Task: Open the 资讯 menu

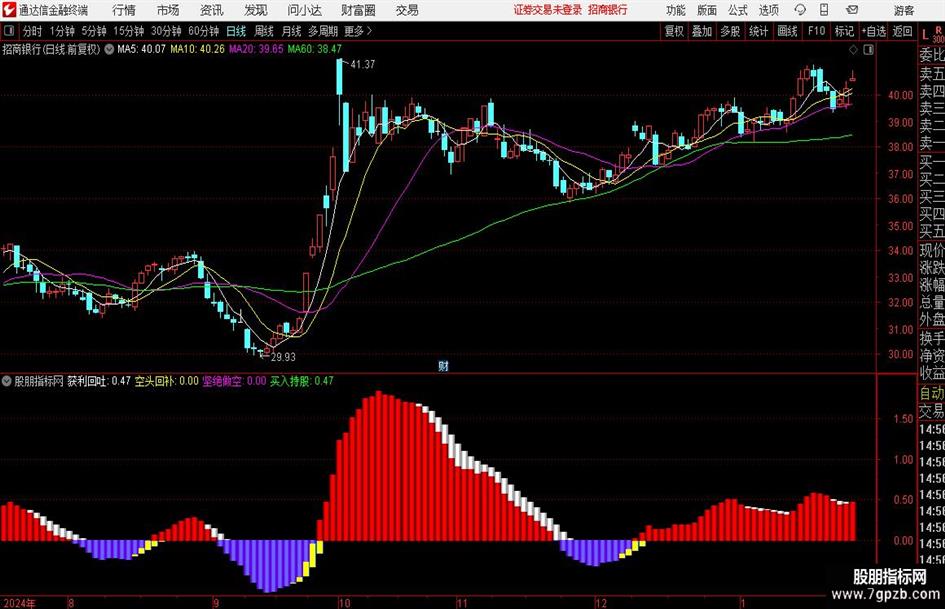Action: (x=212, y=10)
